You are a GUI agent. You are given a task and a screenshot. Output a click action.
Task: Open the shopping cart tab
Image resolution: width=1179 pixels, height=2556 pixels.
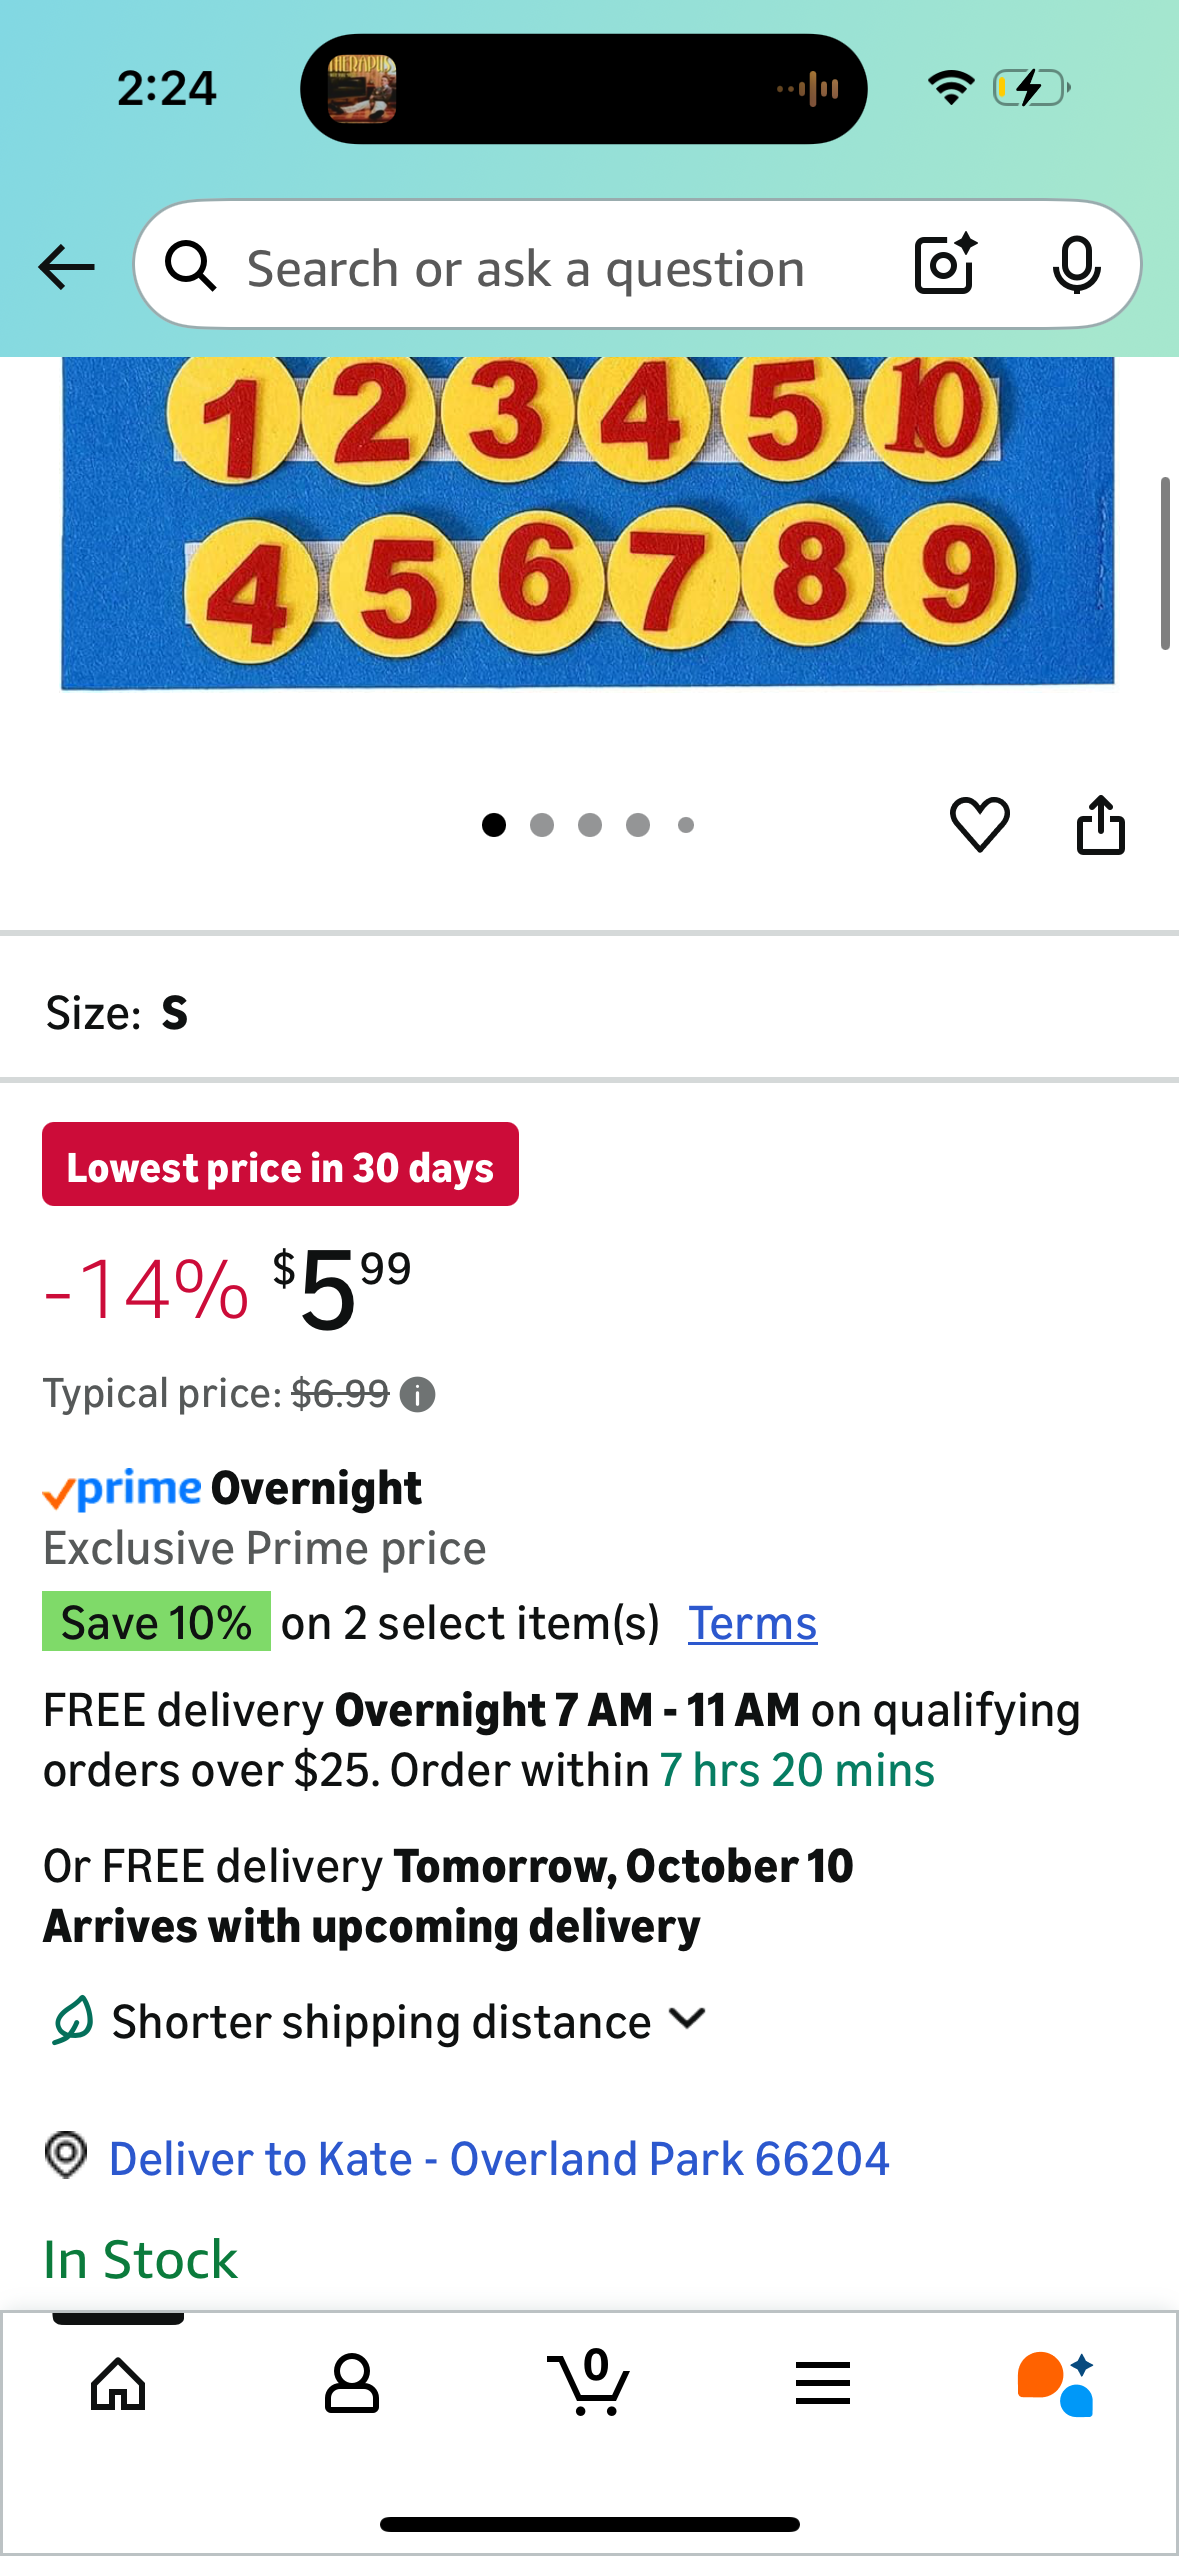(590, 2384)
